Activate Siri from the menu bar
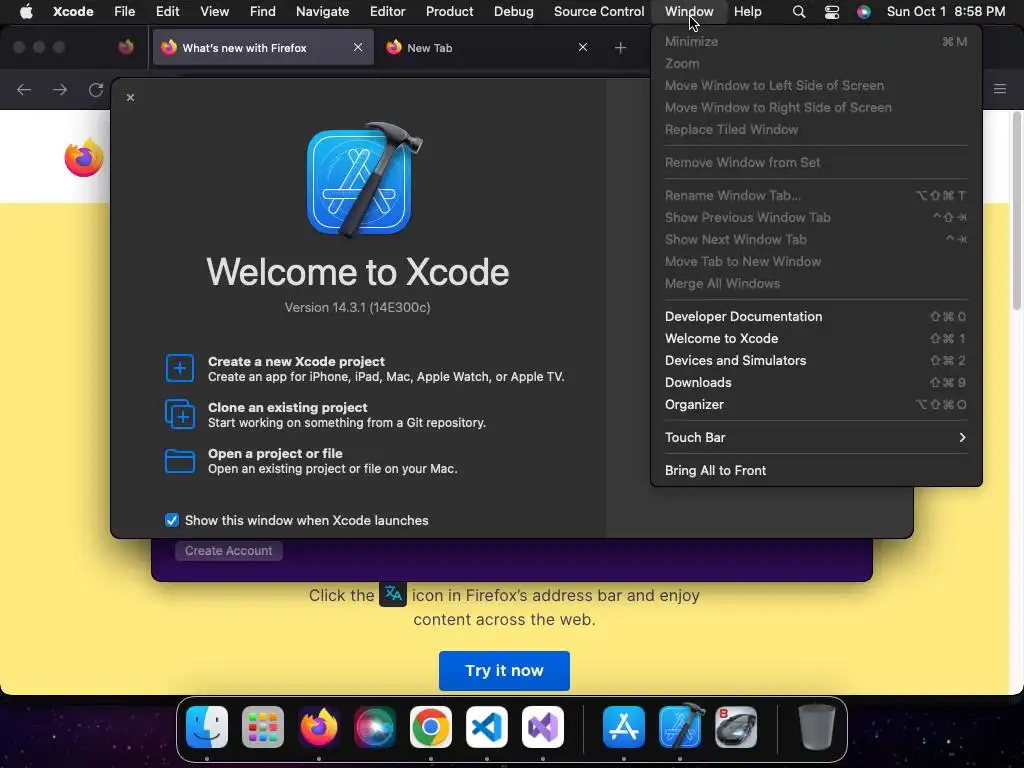This screenshot has height=768, width=1024. coord(863,12)
